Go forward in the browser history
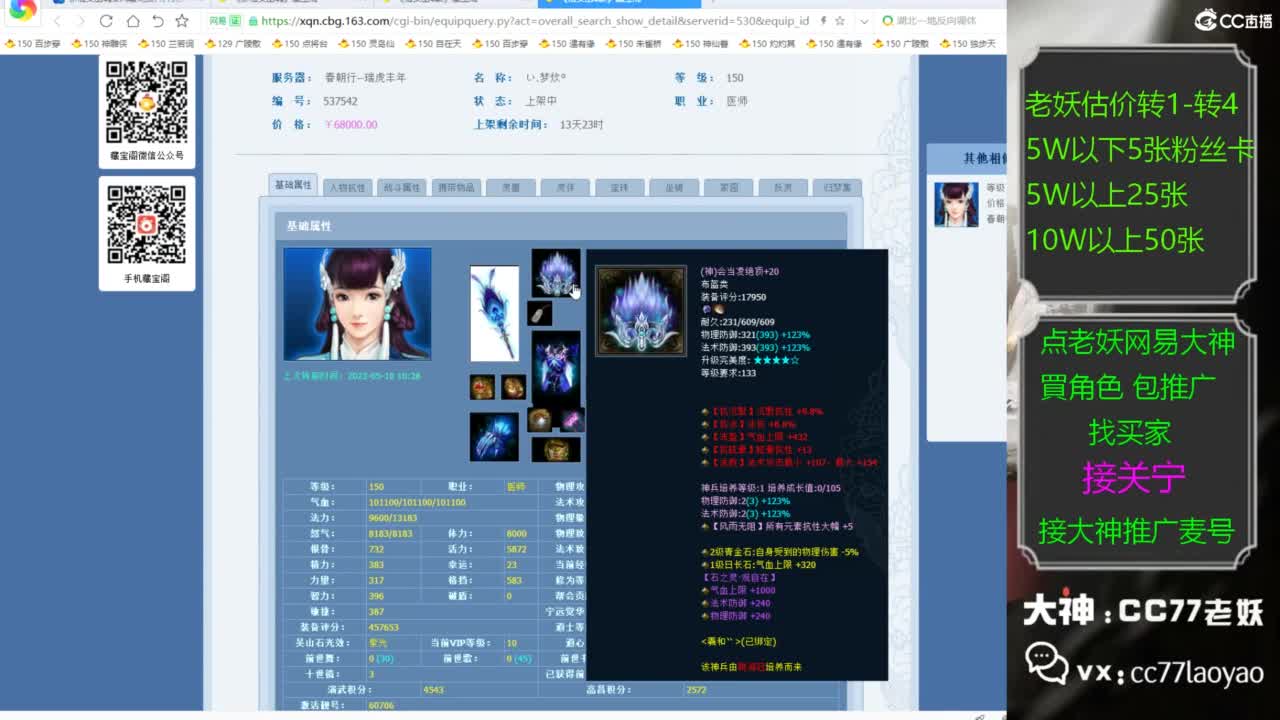 (80, 21)
